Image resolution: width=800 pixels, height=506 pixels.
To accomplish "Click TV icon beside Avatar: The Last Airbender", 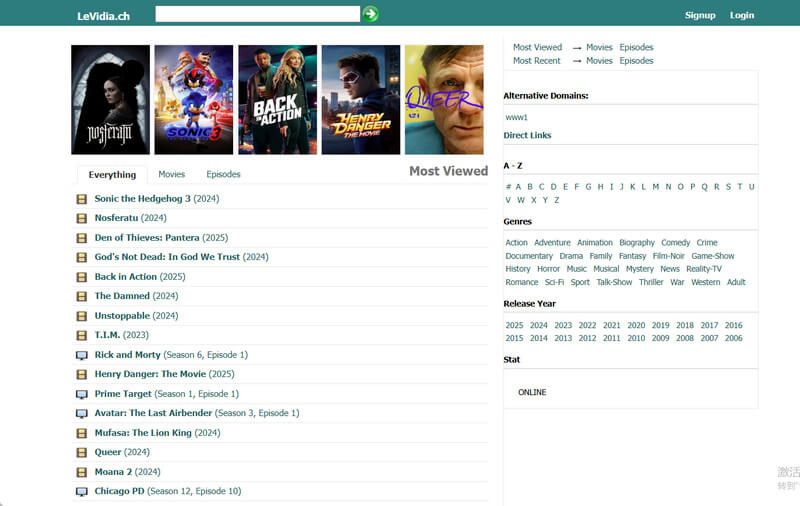I will (x=82, y=414).
